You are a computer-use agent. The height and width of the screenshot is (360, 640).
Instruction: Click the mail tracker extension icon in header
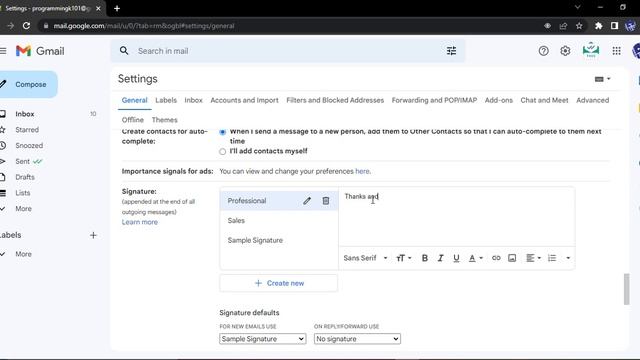(x=591, y=51)
